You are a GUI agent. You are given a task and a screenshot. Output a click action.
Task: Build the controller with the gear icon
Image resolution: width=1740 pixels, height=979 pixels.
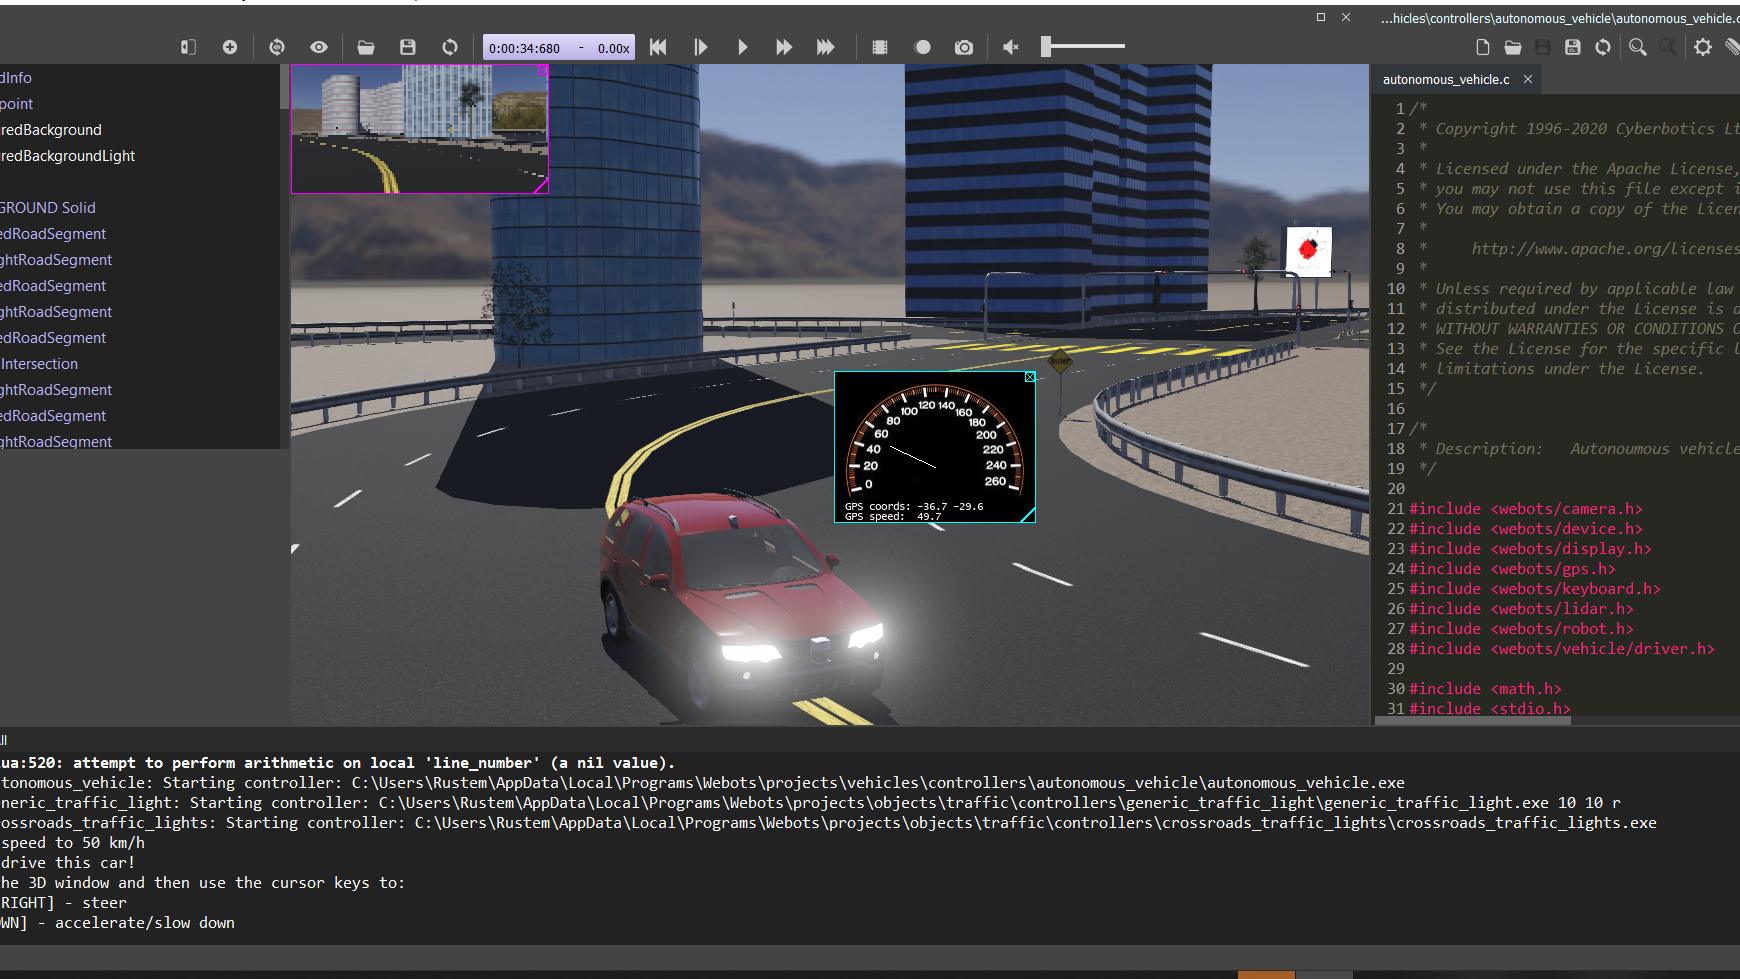1703,47
